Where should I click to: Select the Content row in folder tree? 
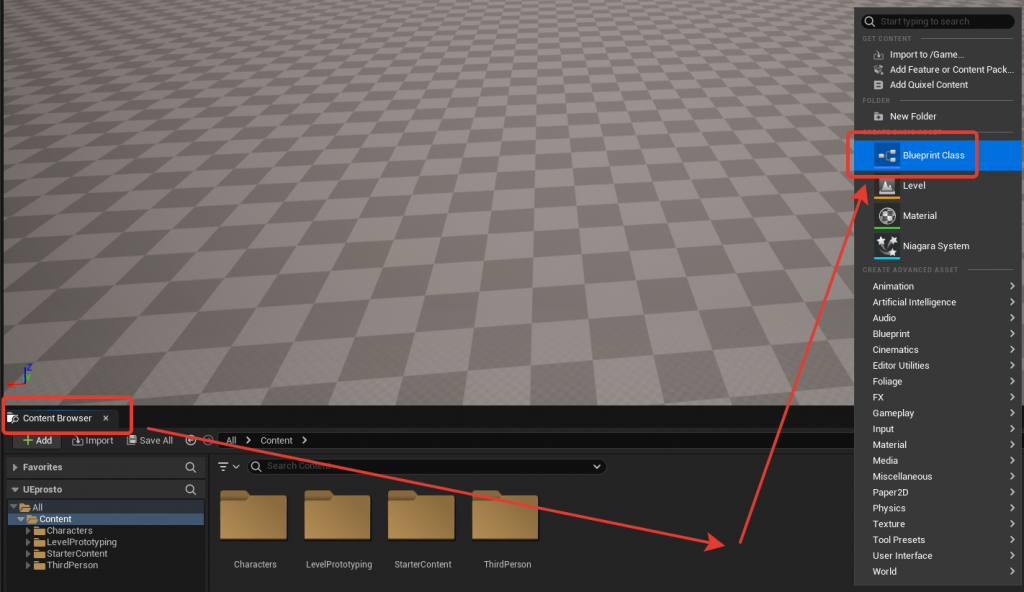pyautogui.click(x=106, y=519)
